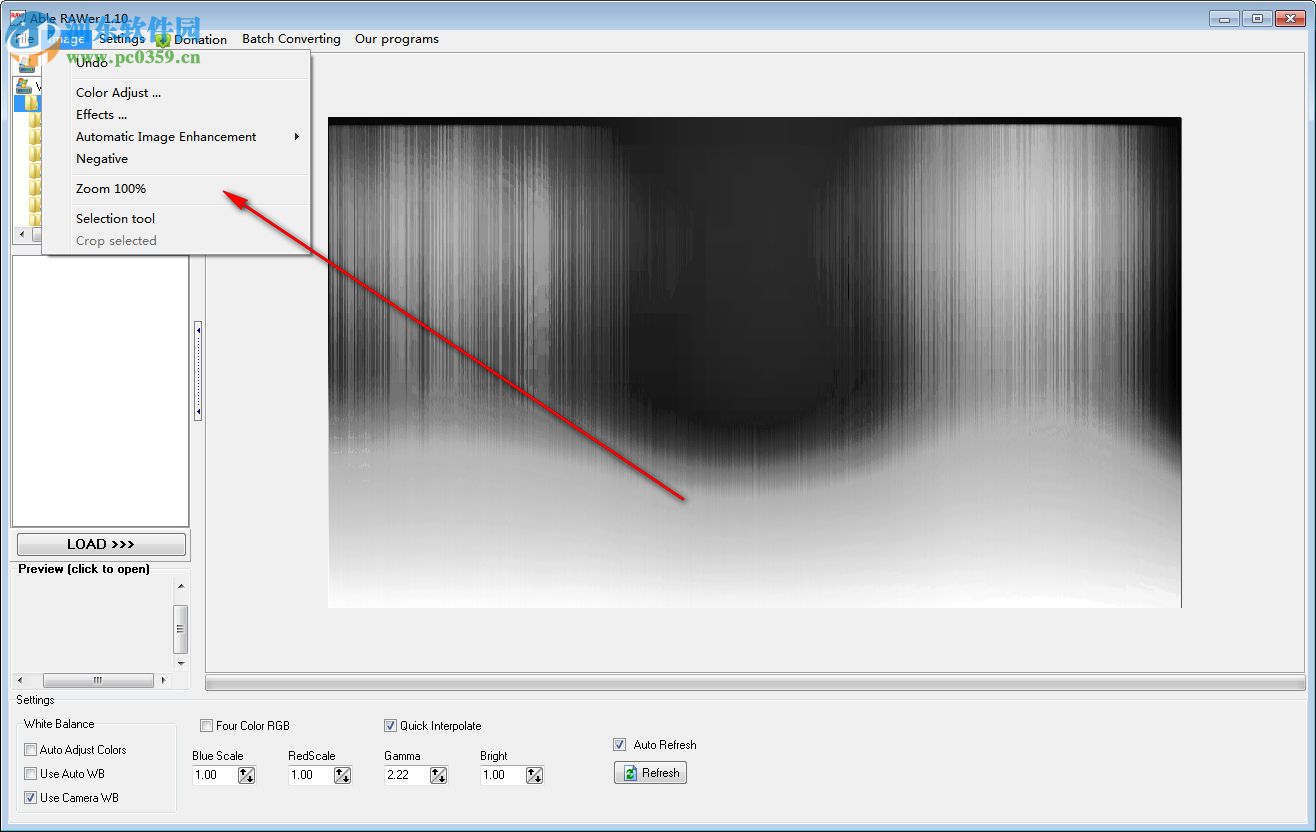Adjust Gamma using its stepper arrows
1316x832 pixels.
click(438, 775)
